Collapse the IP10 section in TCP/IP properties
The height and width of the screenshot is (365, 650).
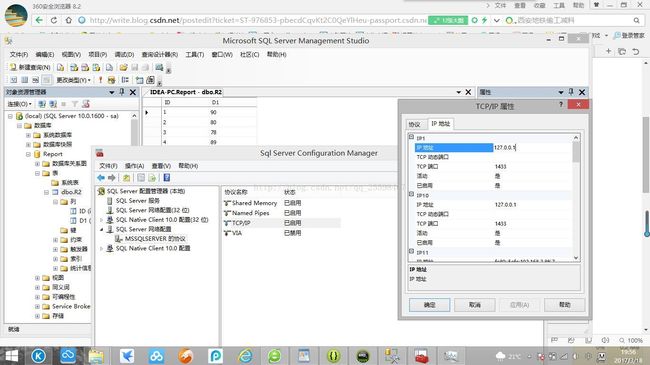[411, 194]
